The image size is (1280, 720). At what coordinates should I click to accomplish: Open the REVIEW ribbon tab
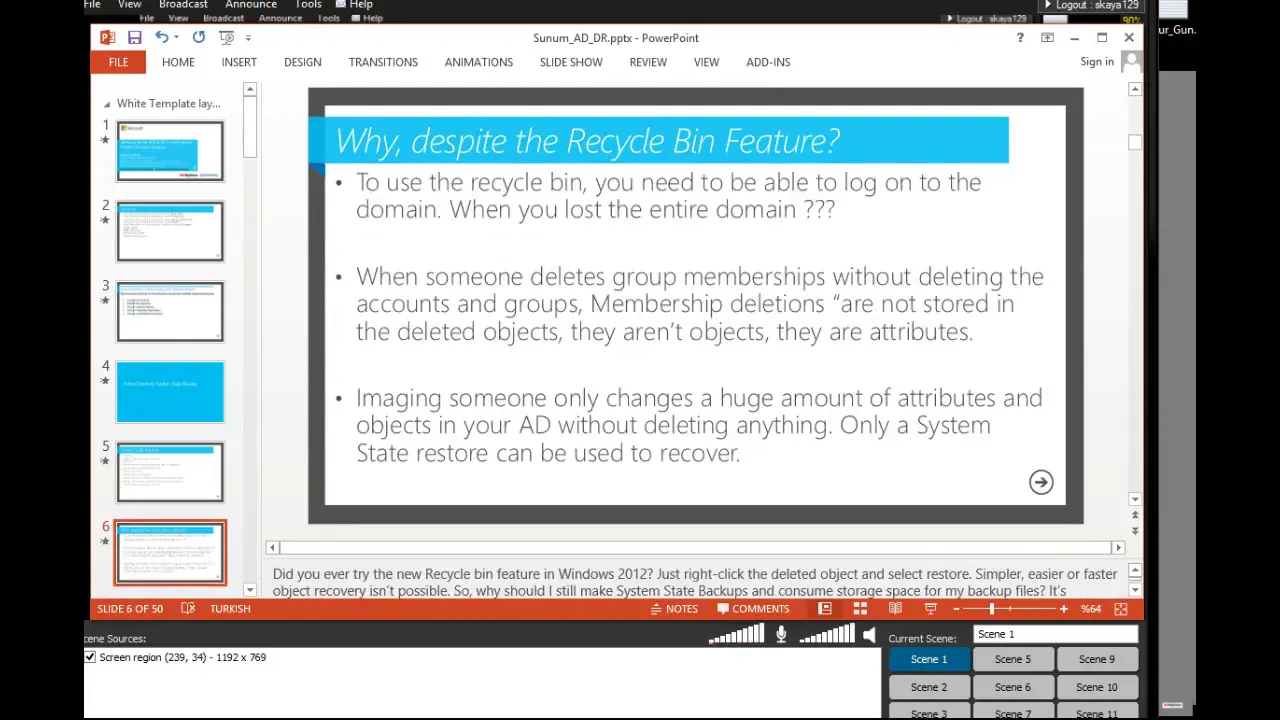648,62
